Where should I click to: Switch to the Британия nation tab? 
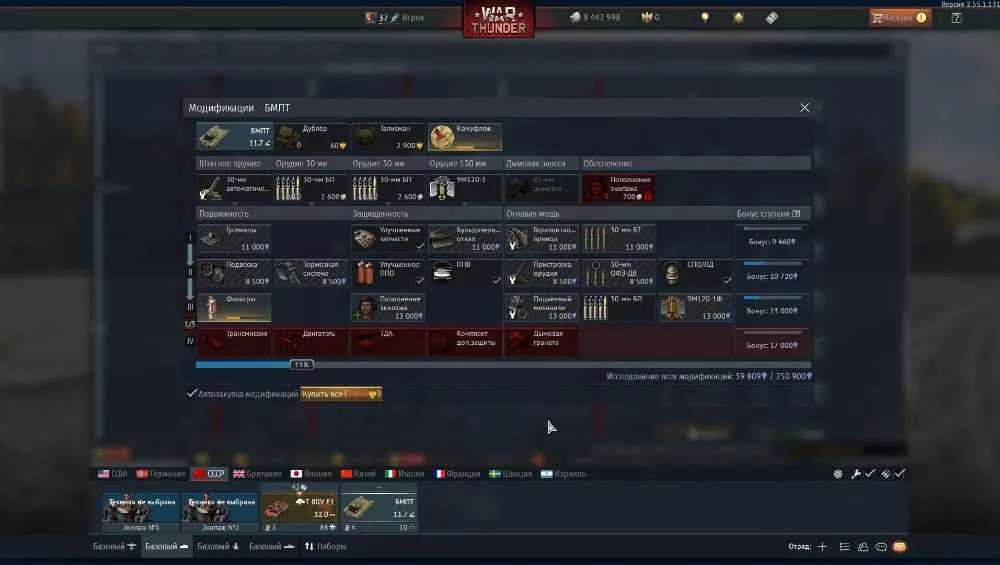[x=257, y=474]
